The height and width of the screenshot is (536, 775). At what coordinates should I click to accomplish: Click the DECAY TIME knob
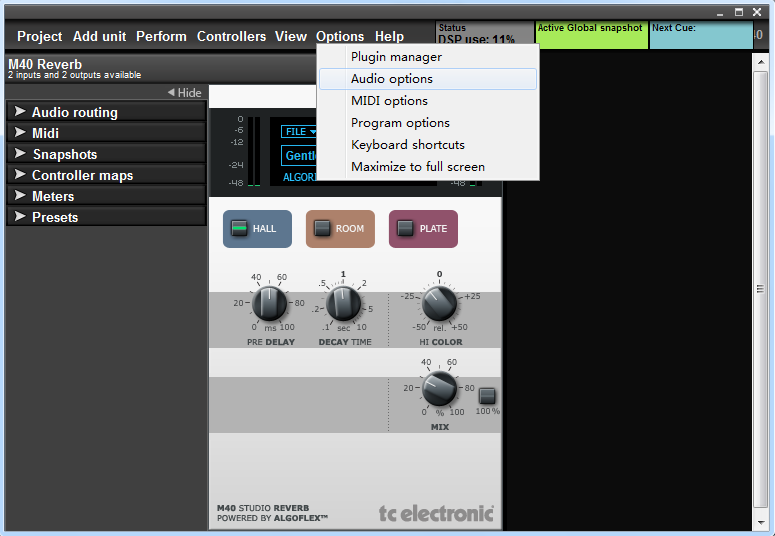pos(344,303)
